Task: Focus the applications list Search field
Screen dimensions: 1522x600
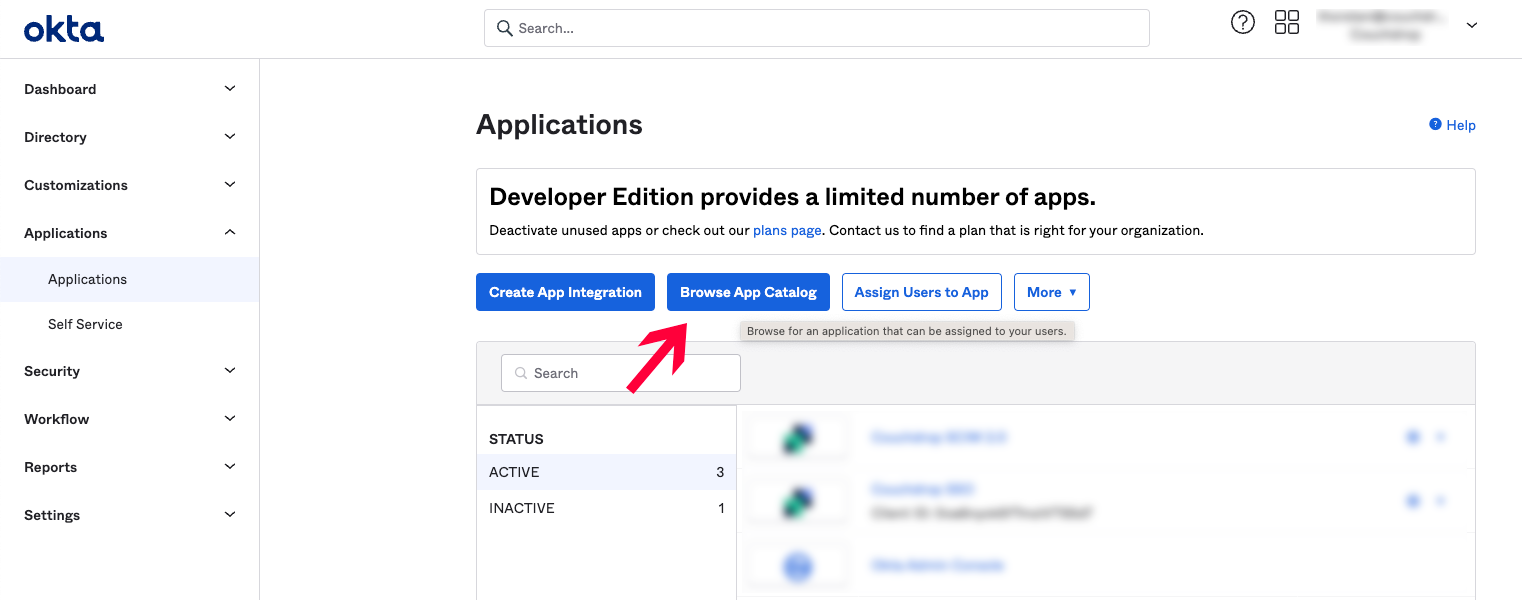Action: [x=620, y=373]
